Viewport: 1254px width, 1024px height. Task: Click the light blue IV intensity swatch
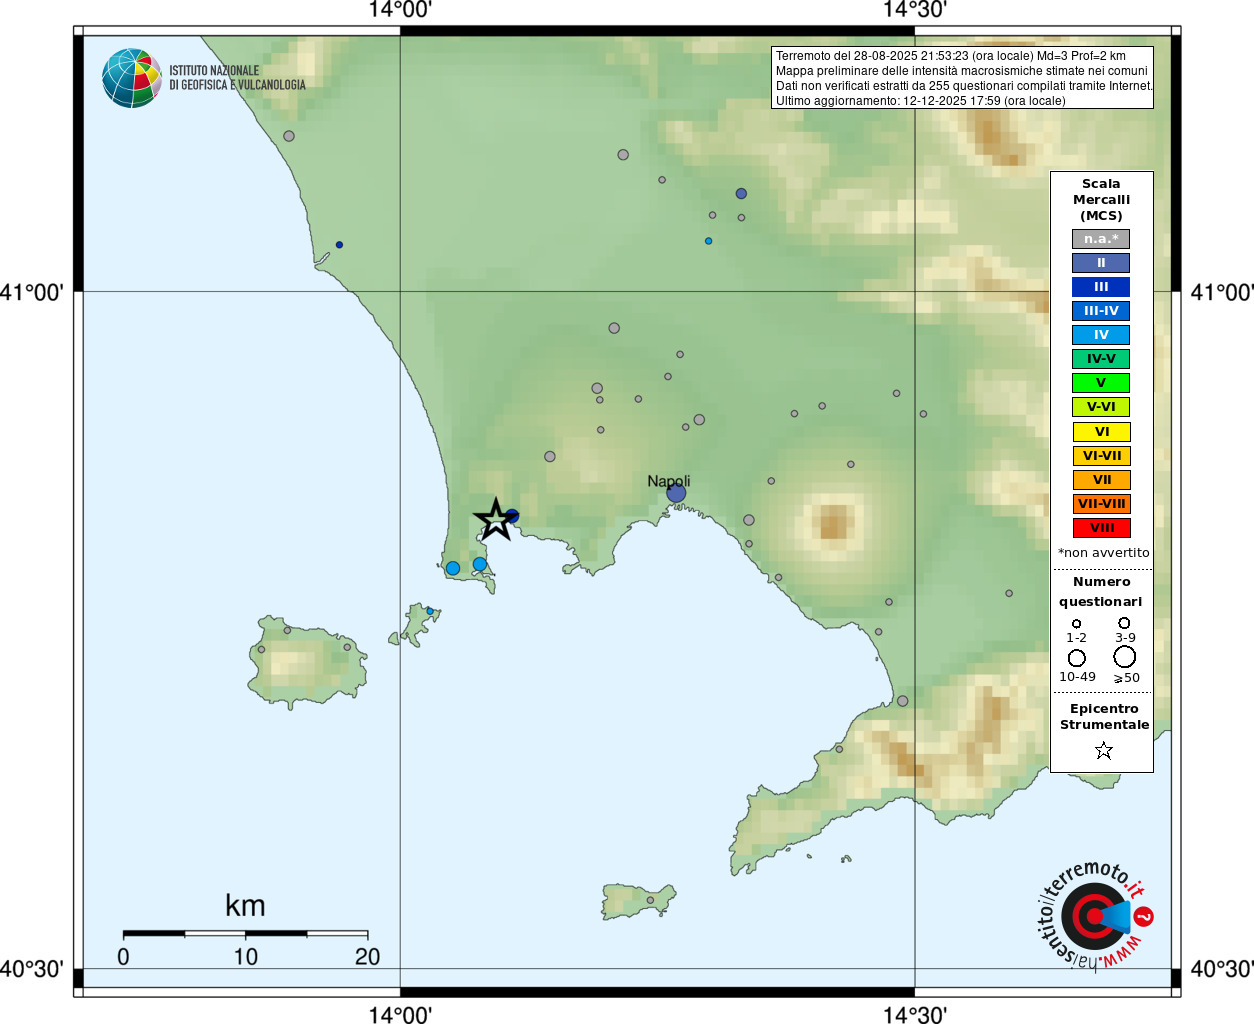click(x=1101, y=335)
